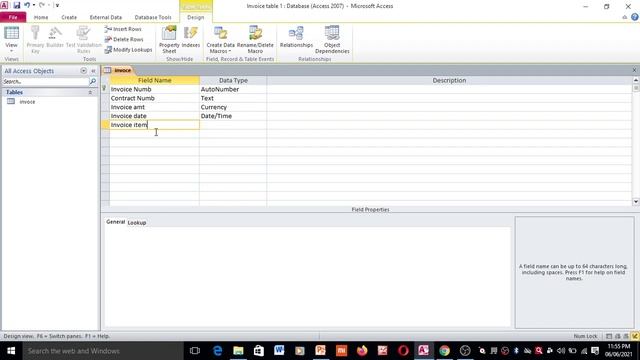Open Microsoft Store from taskbar
The width and height of the screenshot is (640, 360).
point(259,351)
